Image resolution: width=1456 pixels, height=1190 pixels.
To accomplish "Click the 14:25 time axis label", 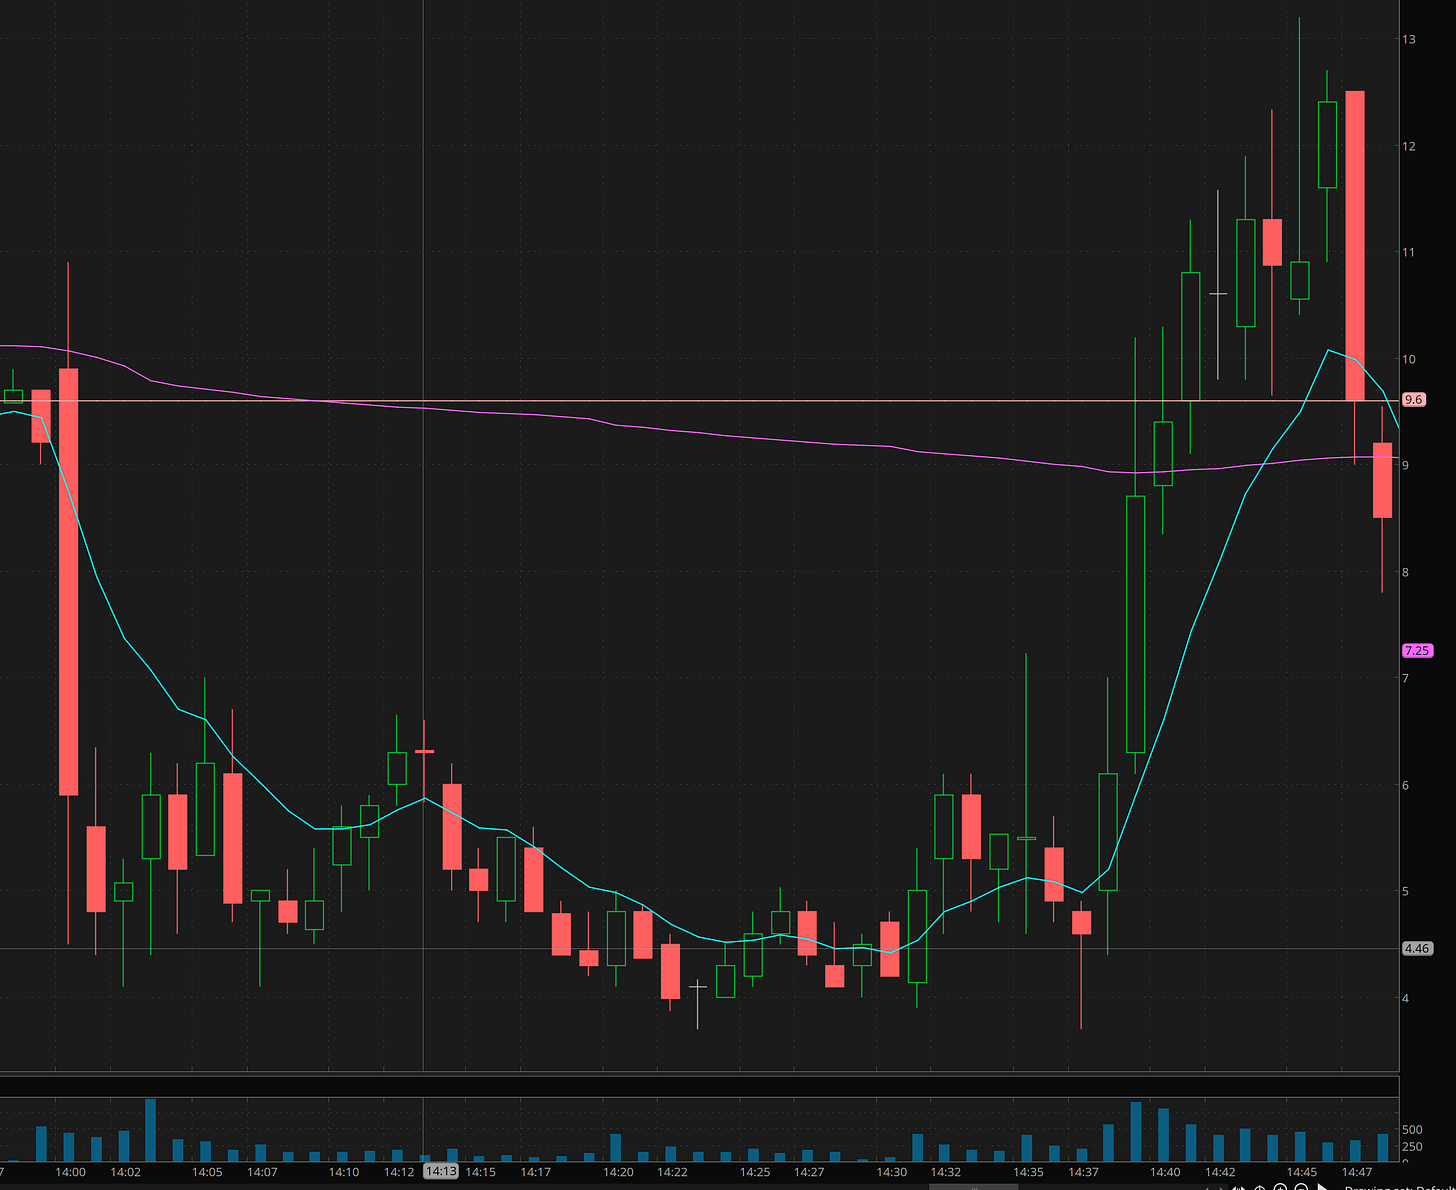I will 755,1172.
